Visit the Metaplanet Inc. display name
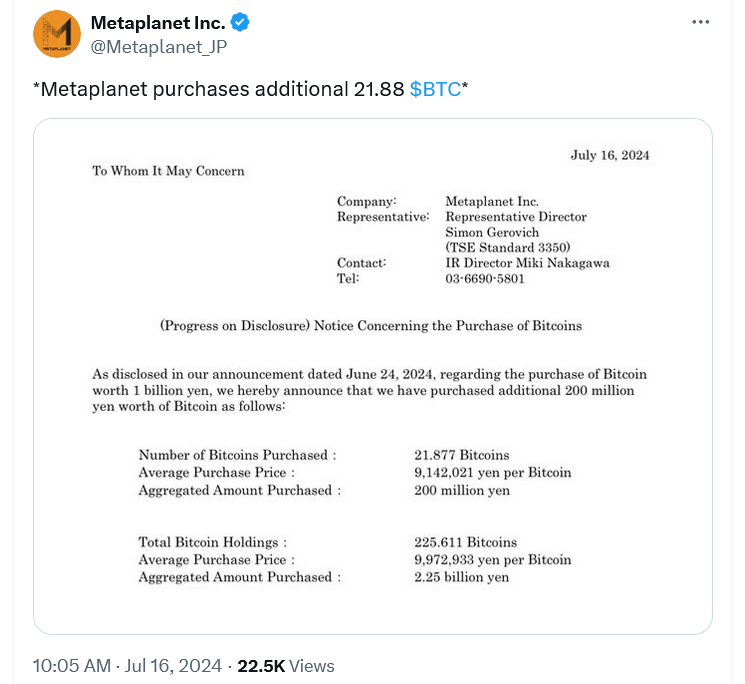 pos(157,22)
